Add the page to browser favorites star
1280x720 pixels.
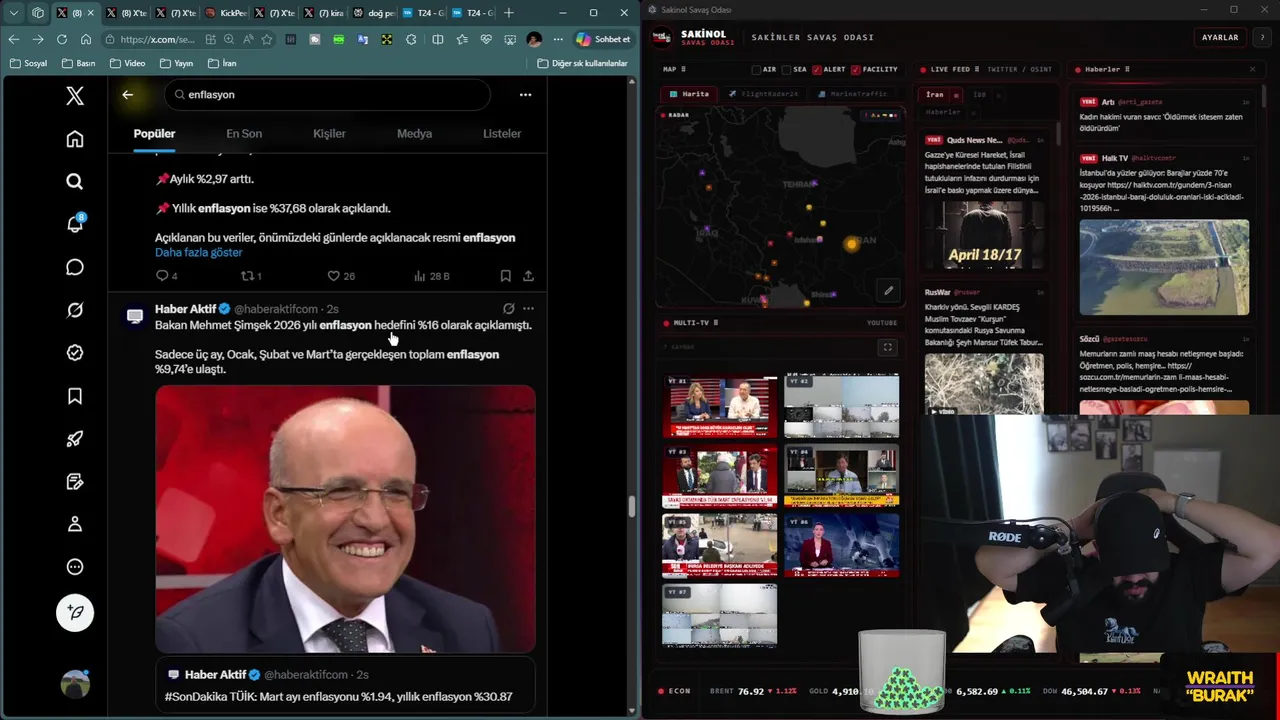267,39
